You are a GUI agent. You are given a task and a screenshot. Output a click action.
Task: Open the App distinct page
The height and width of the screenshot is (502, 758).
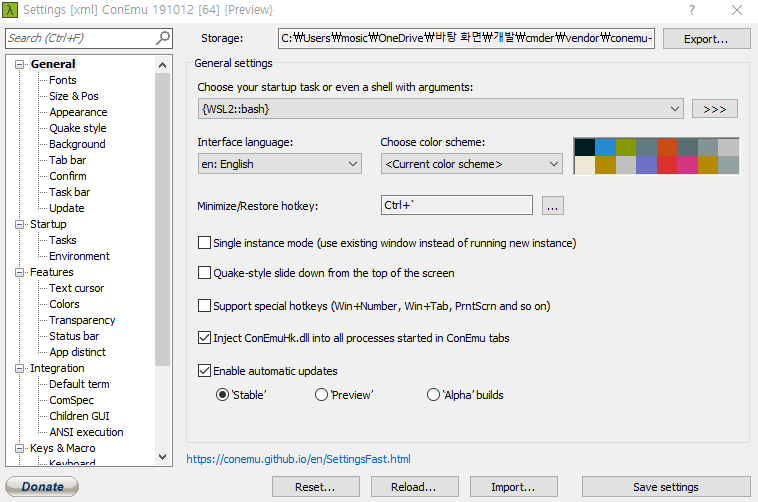[77, 352]
